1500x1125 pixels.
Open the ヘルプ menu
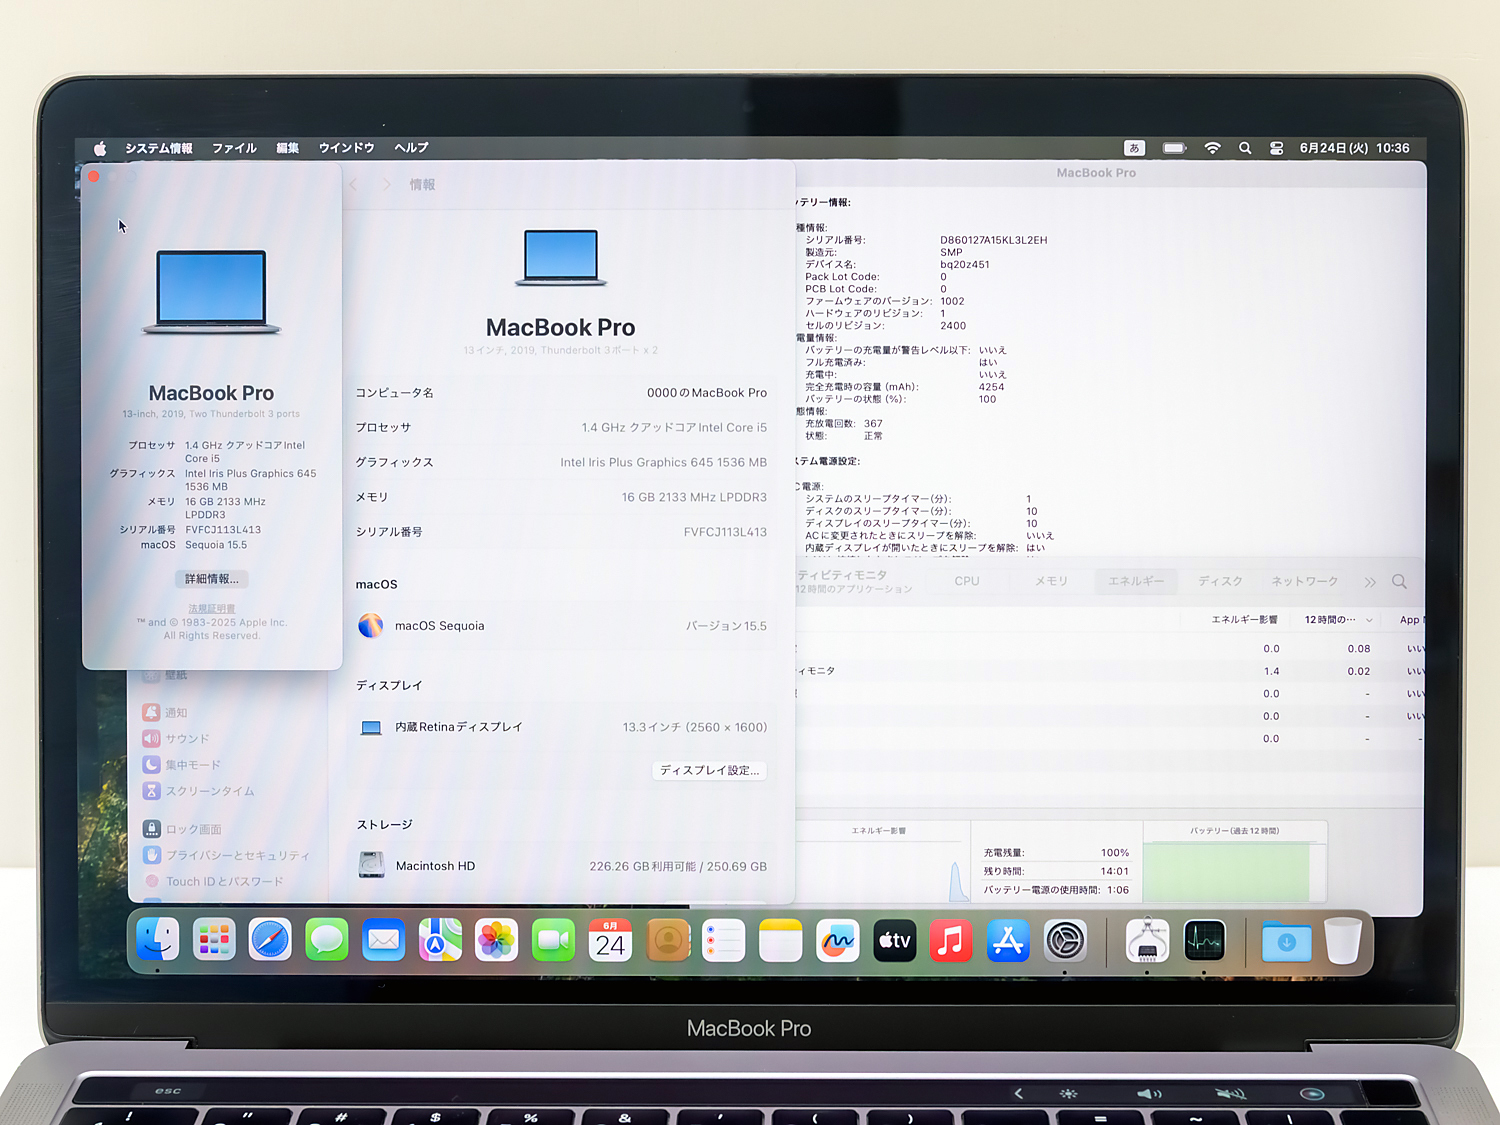tap(411, 148)
